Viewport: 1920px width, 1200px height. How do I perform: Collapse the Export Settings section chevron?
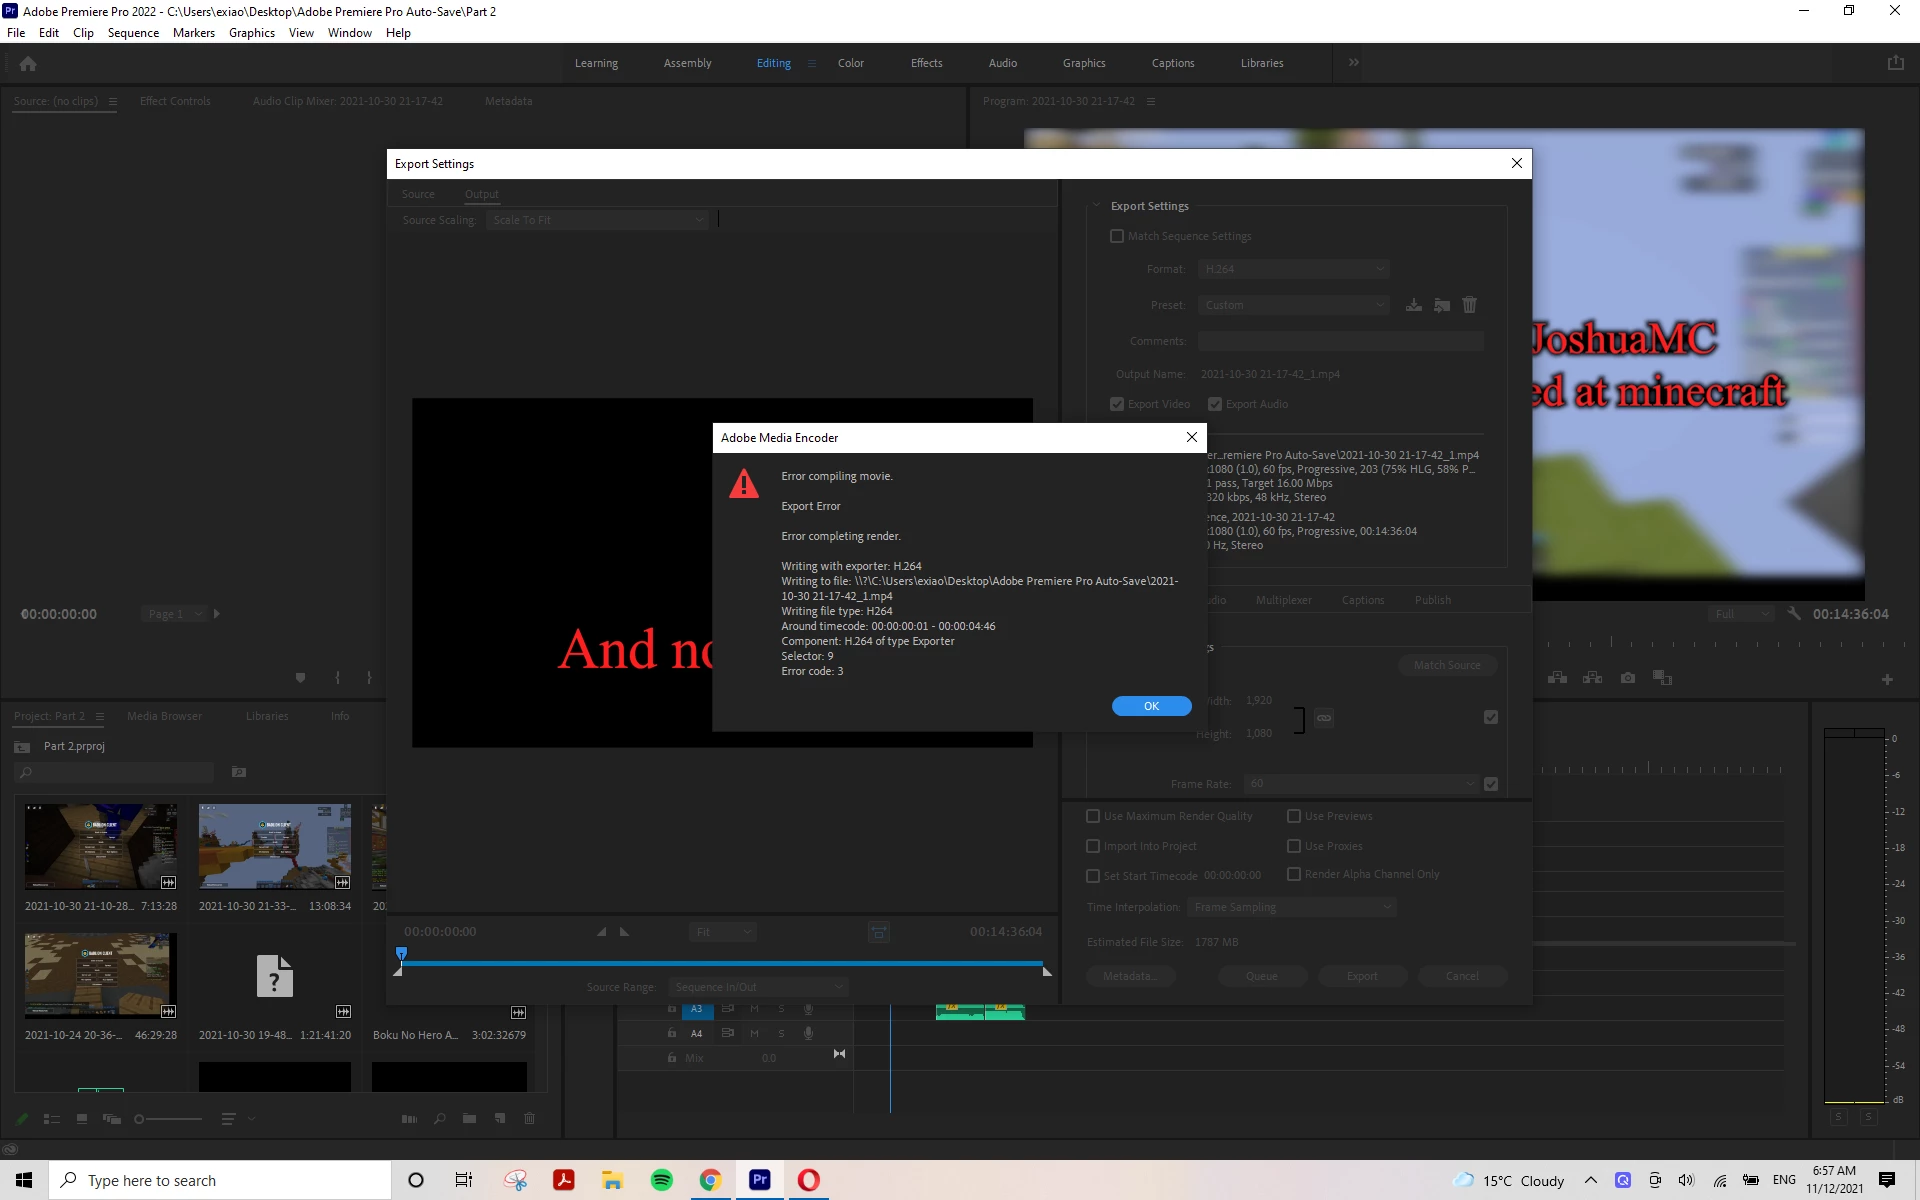point(1096,206)
